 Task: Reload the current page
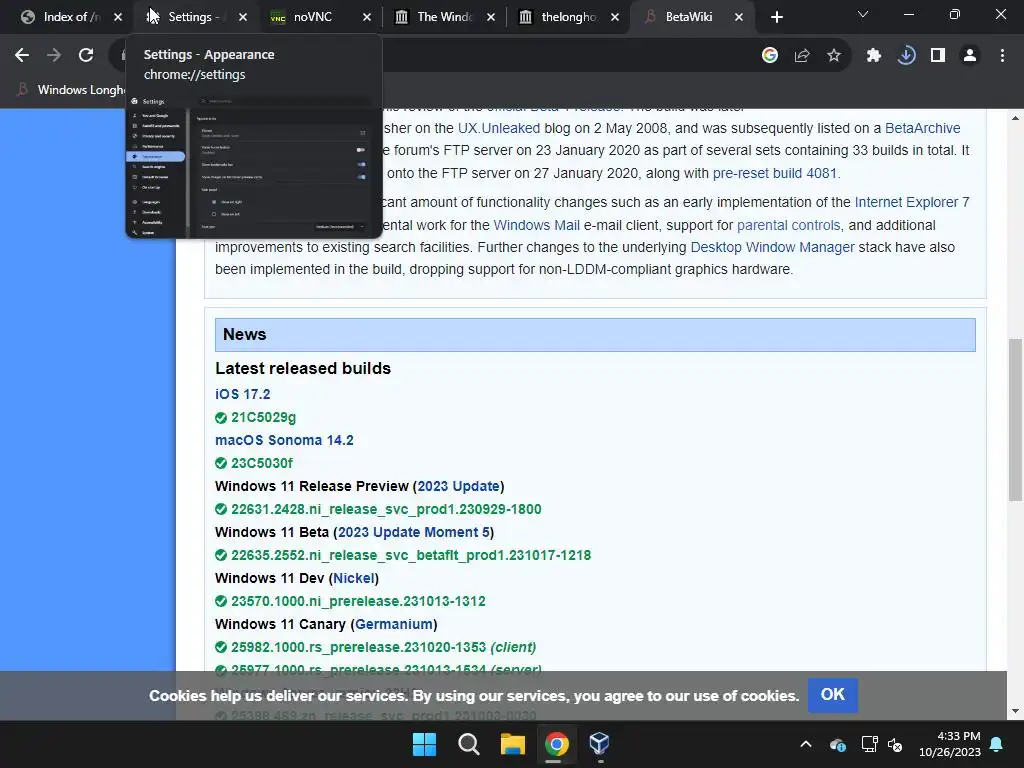click(86, 56)
